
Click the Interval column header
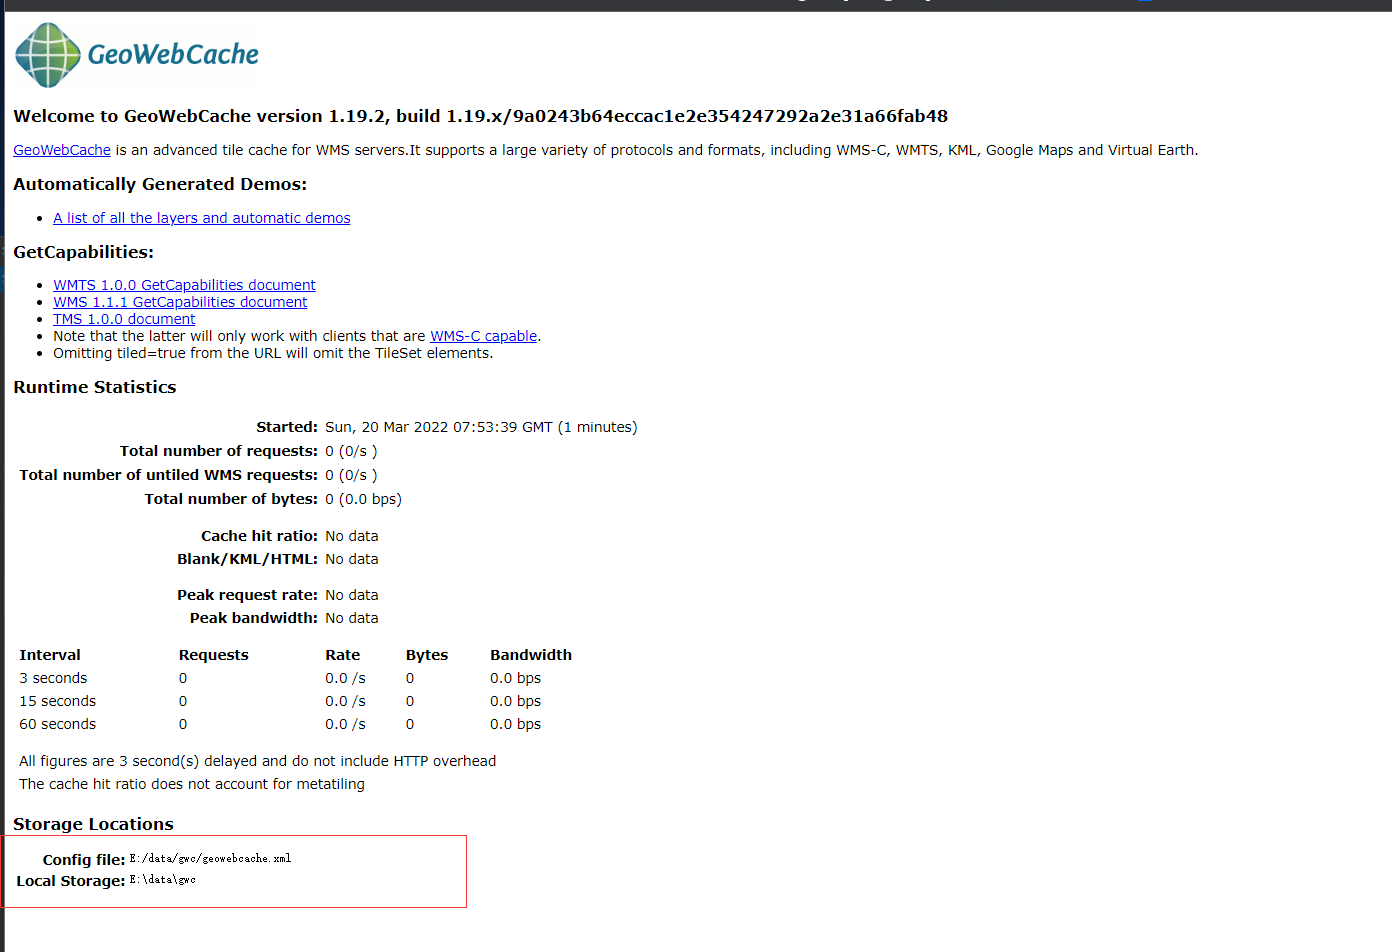(x=50, y=655)
